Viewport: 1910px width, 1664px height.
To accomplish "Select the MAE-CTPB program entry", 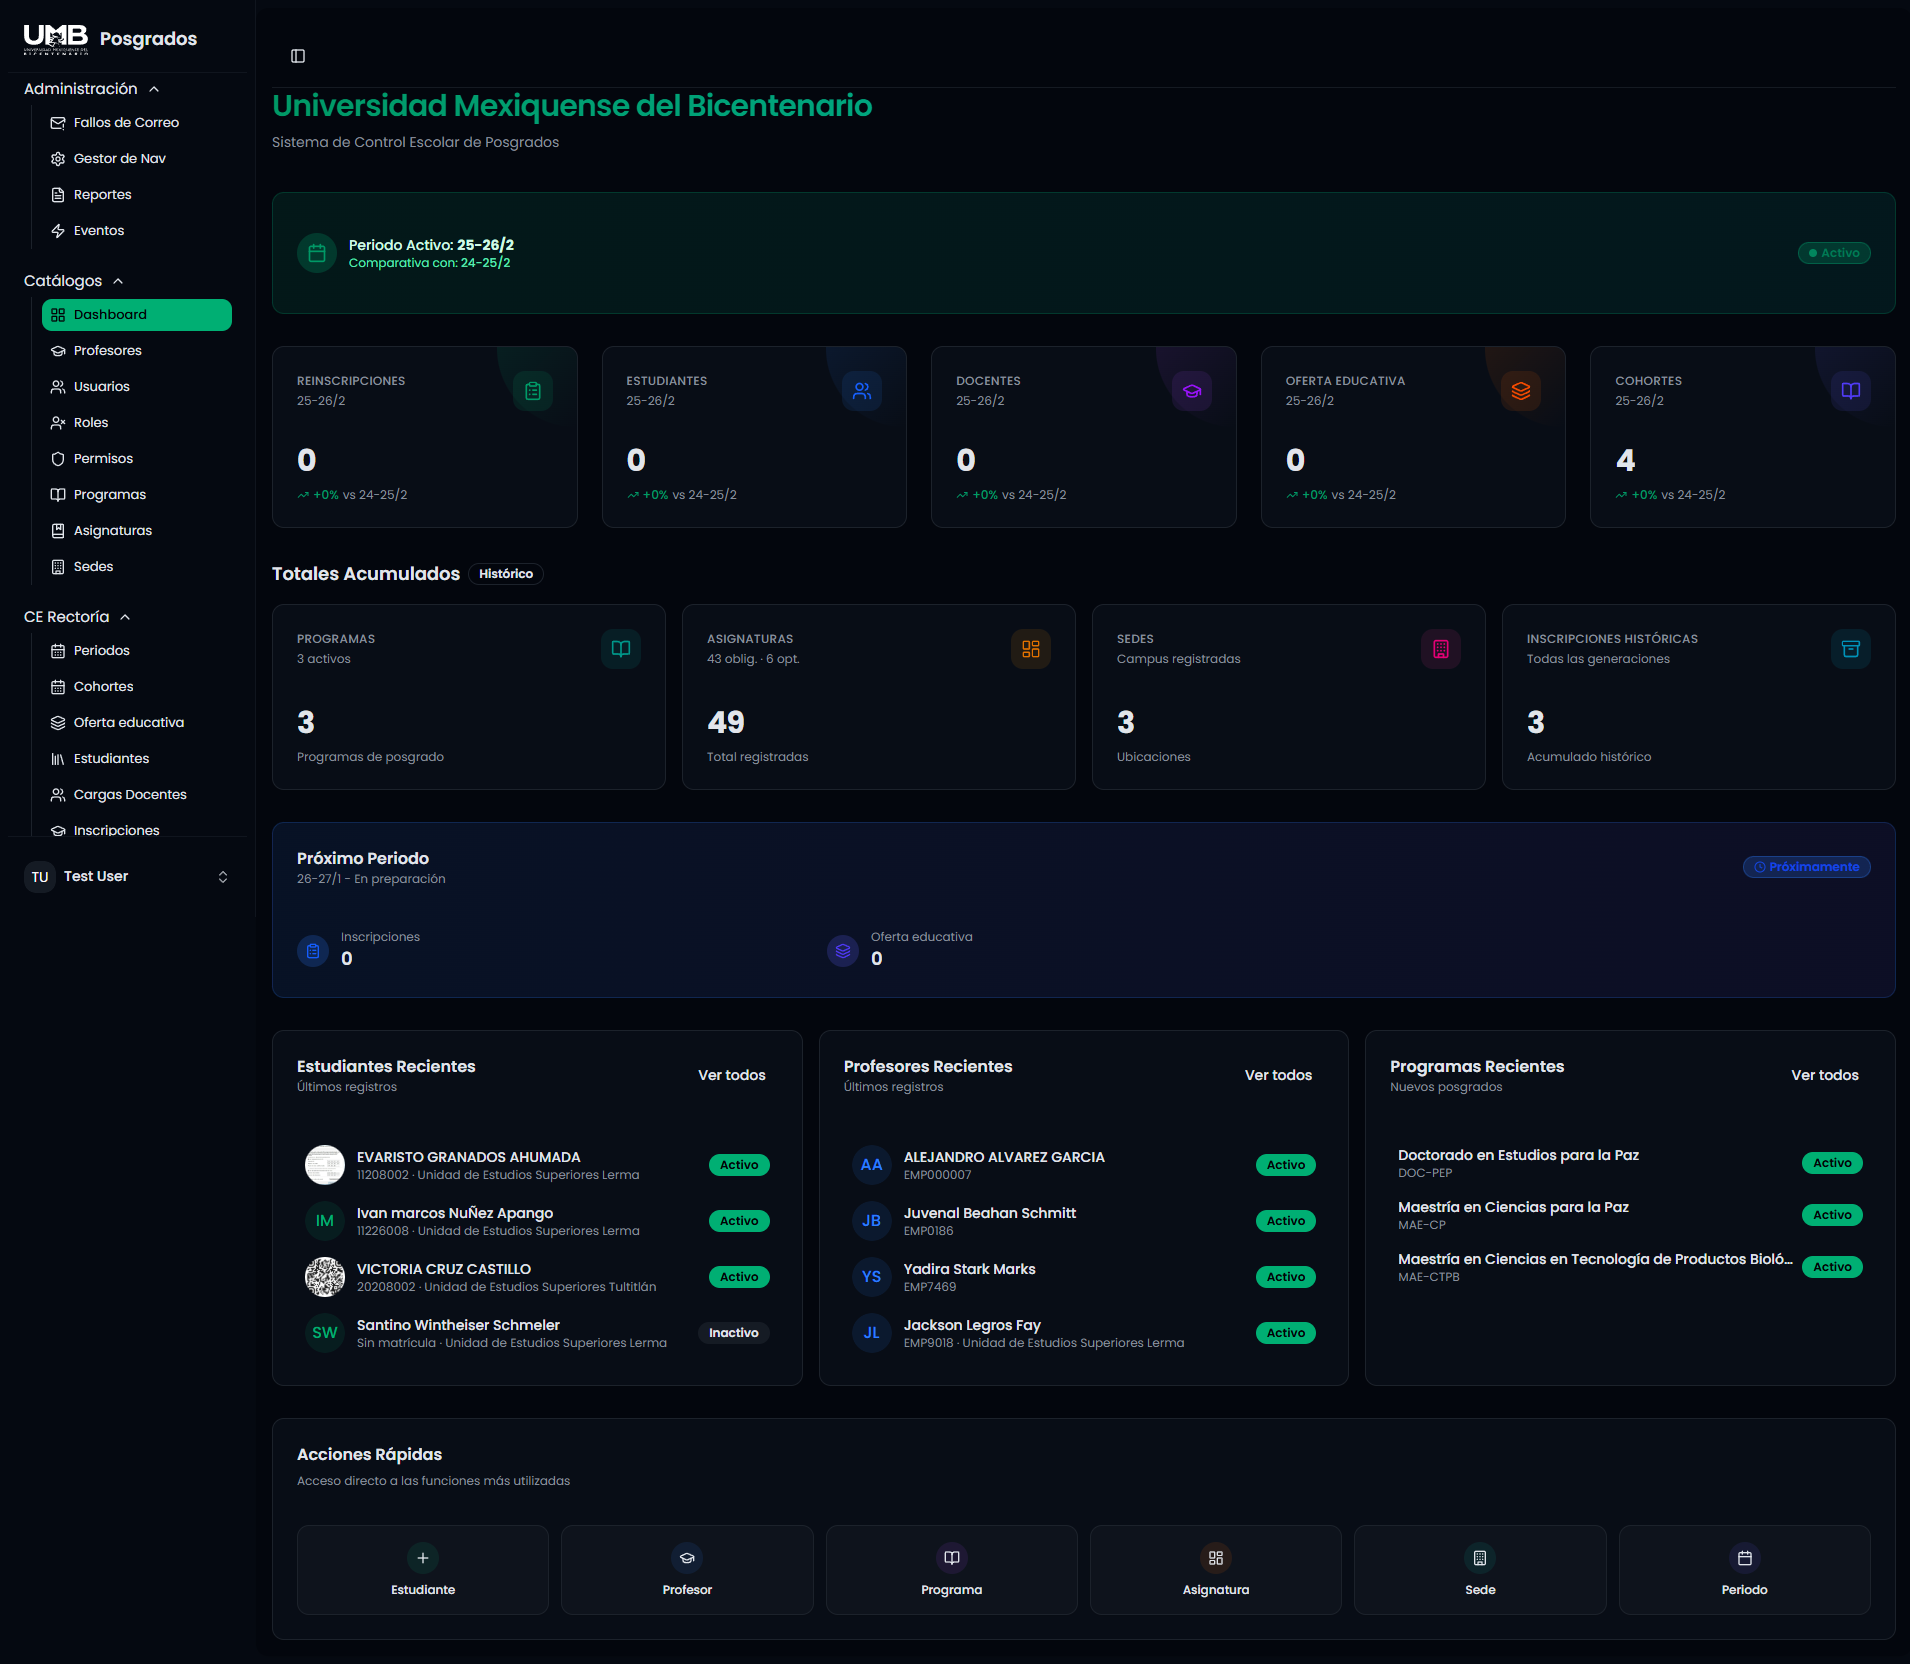I will point(1630,1267).
